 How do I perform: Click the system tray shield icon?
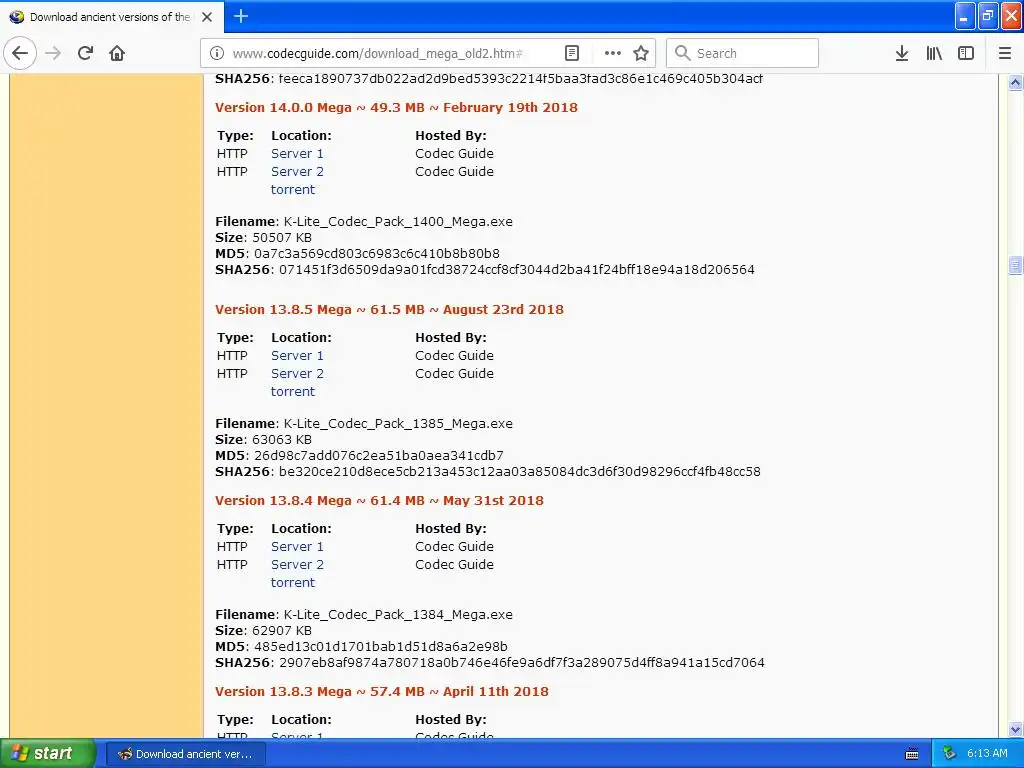point(949,754)
